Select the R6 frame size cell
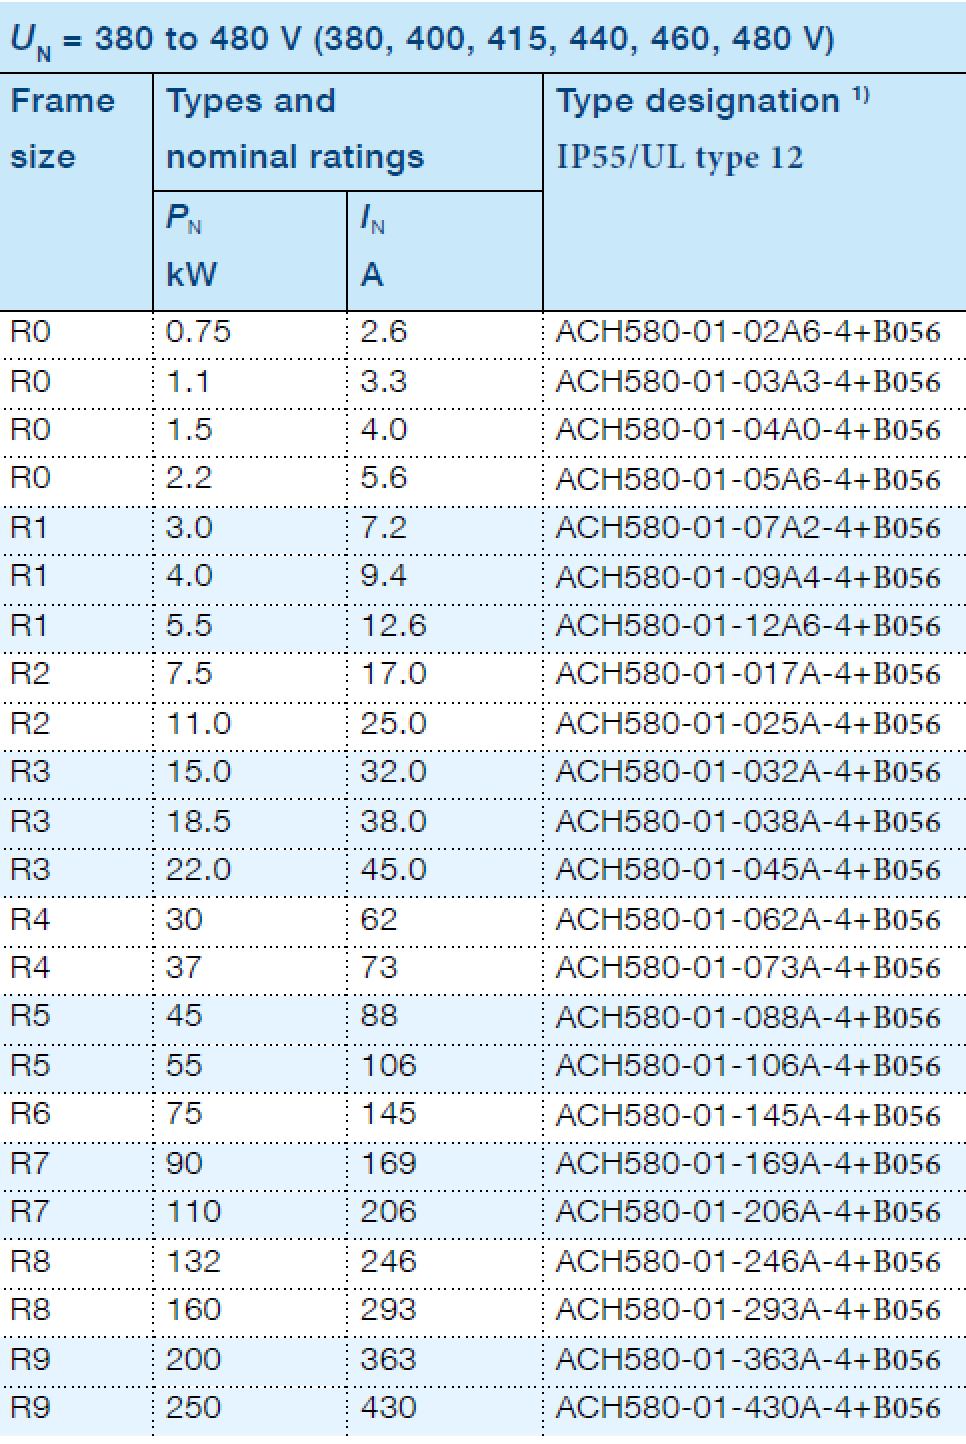 (x=29, y=1114)
